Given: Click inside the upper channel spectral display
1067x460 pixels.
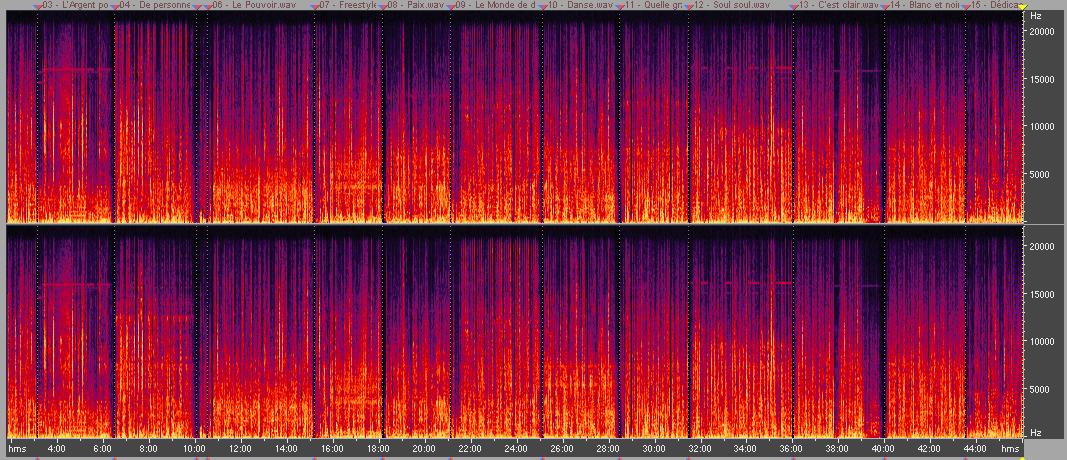Looking at the screenshot, I should 514,118.
